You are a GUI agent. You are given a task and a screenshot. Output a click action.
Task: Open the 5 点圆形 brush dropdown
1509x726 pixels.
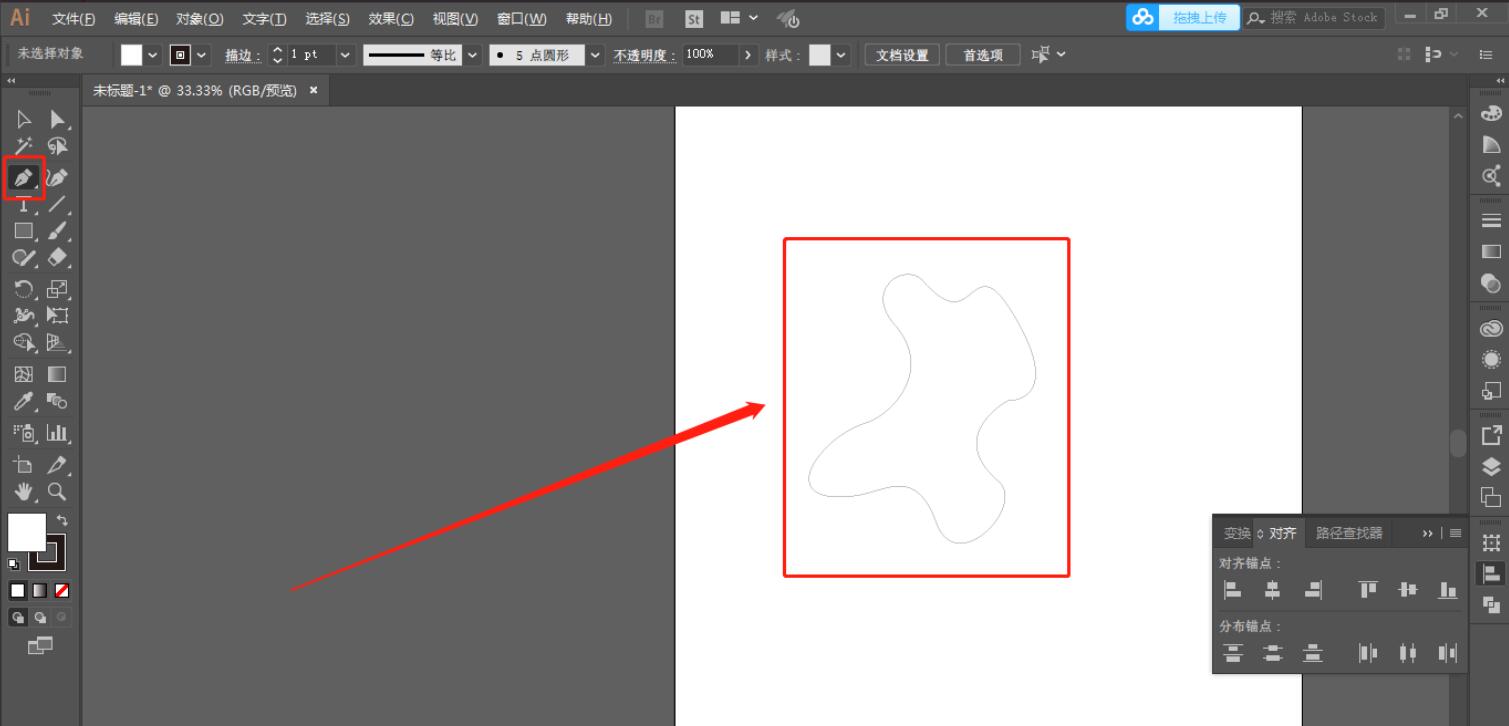click(x=596, y=55)
